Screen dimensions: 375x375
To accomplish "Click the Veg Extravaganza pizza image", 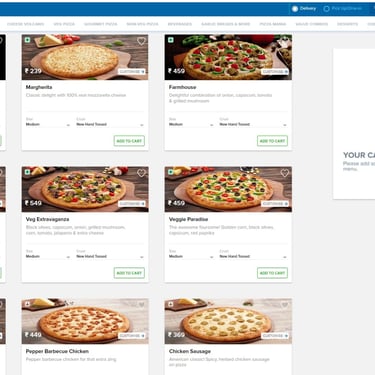I will [85, 189].
